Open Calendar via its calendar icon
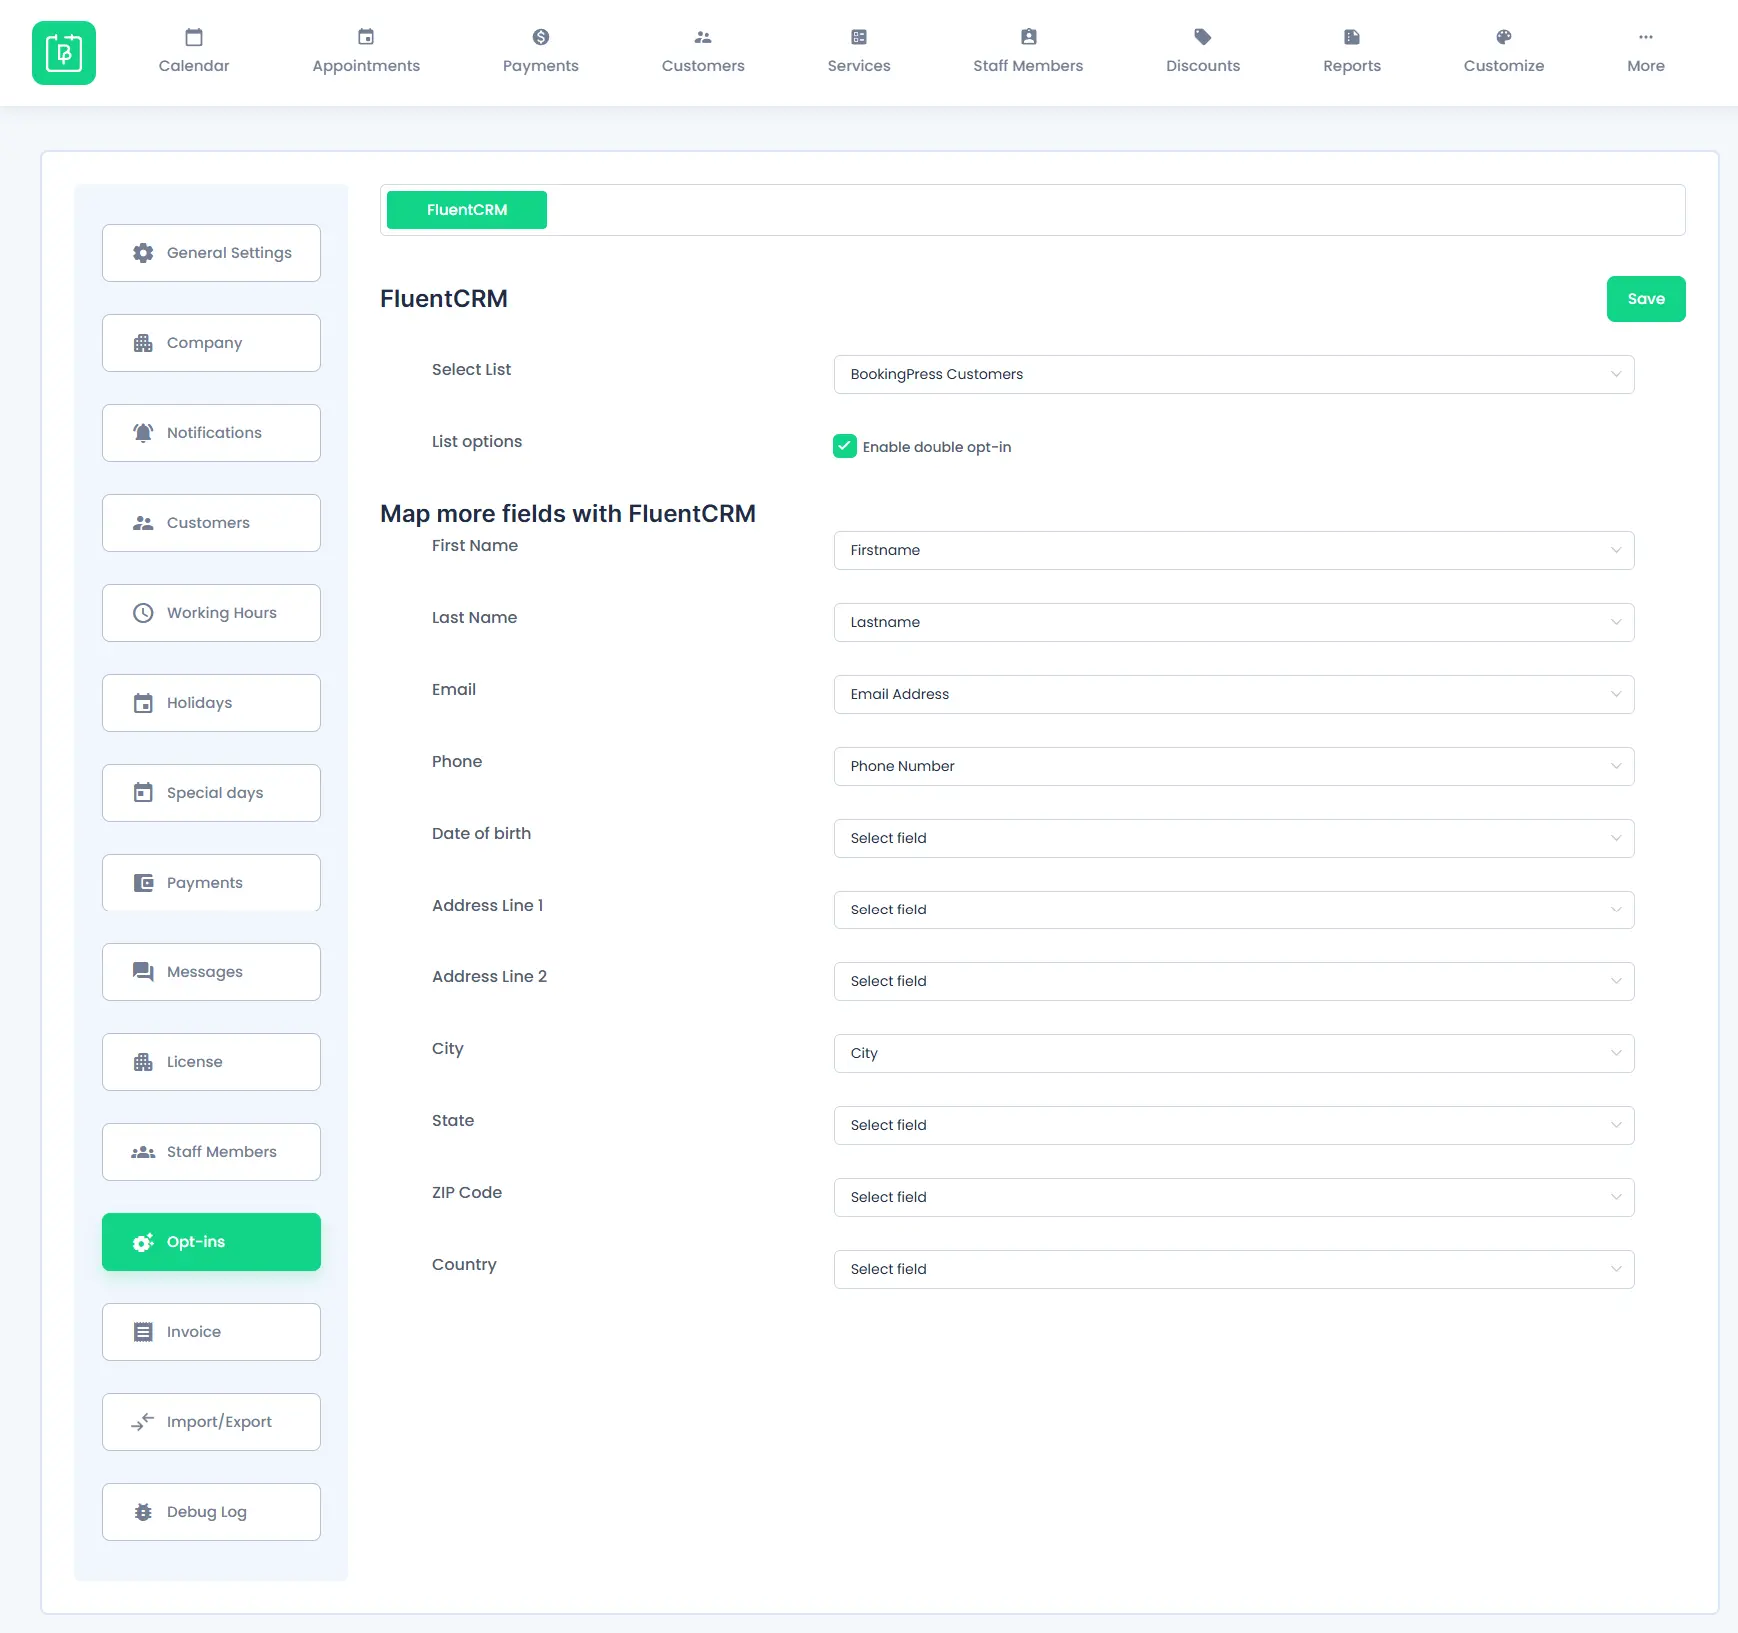The width and height of the screenshot is (1738, 1633). click(194, 37)
